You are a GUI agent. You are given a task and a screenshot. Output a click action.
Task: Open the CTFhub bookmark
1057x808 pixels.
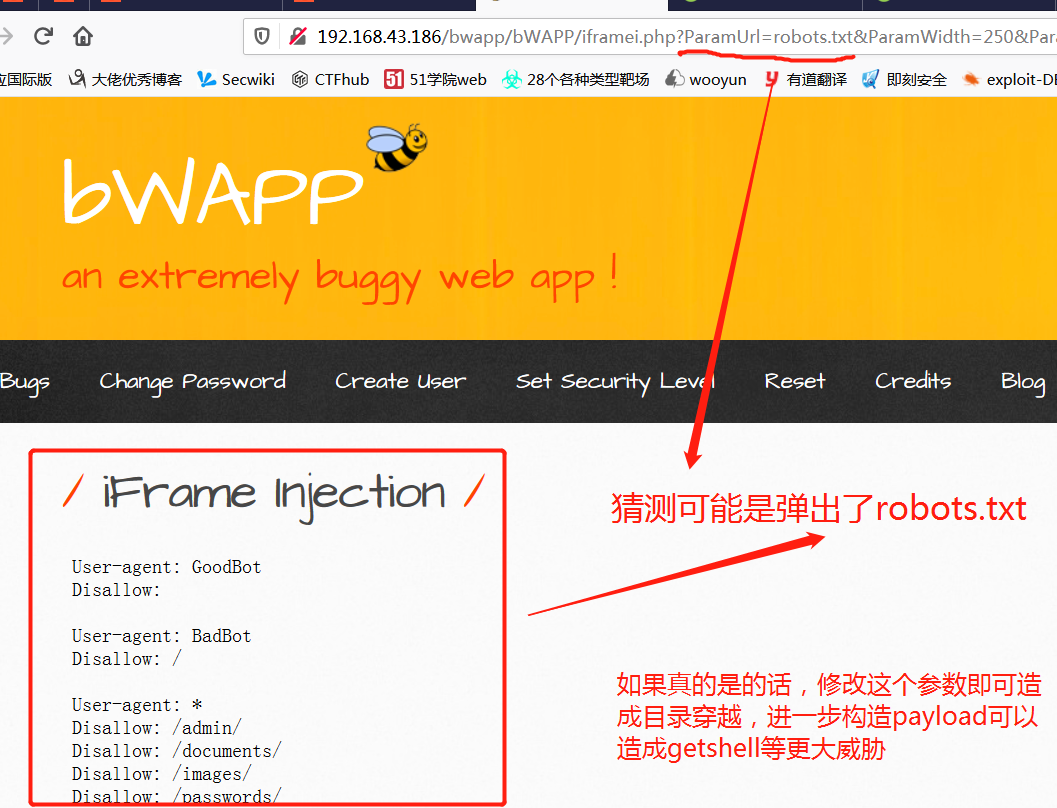pyautogui.click(x=330, y=79)
